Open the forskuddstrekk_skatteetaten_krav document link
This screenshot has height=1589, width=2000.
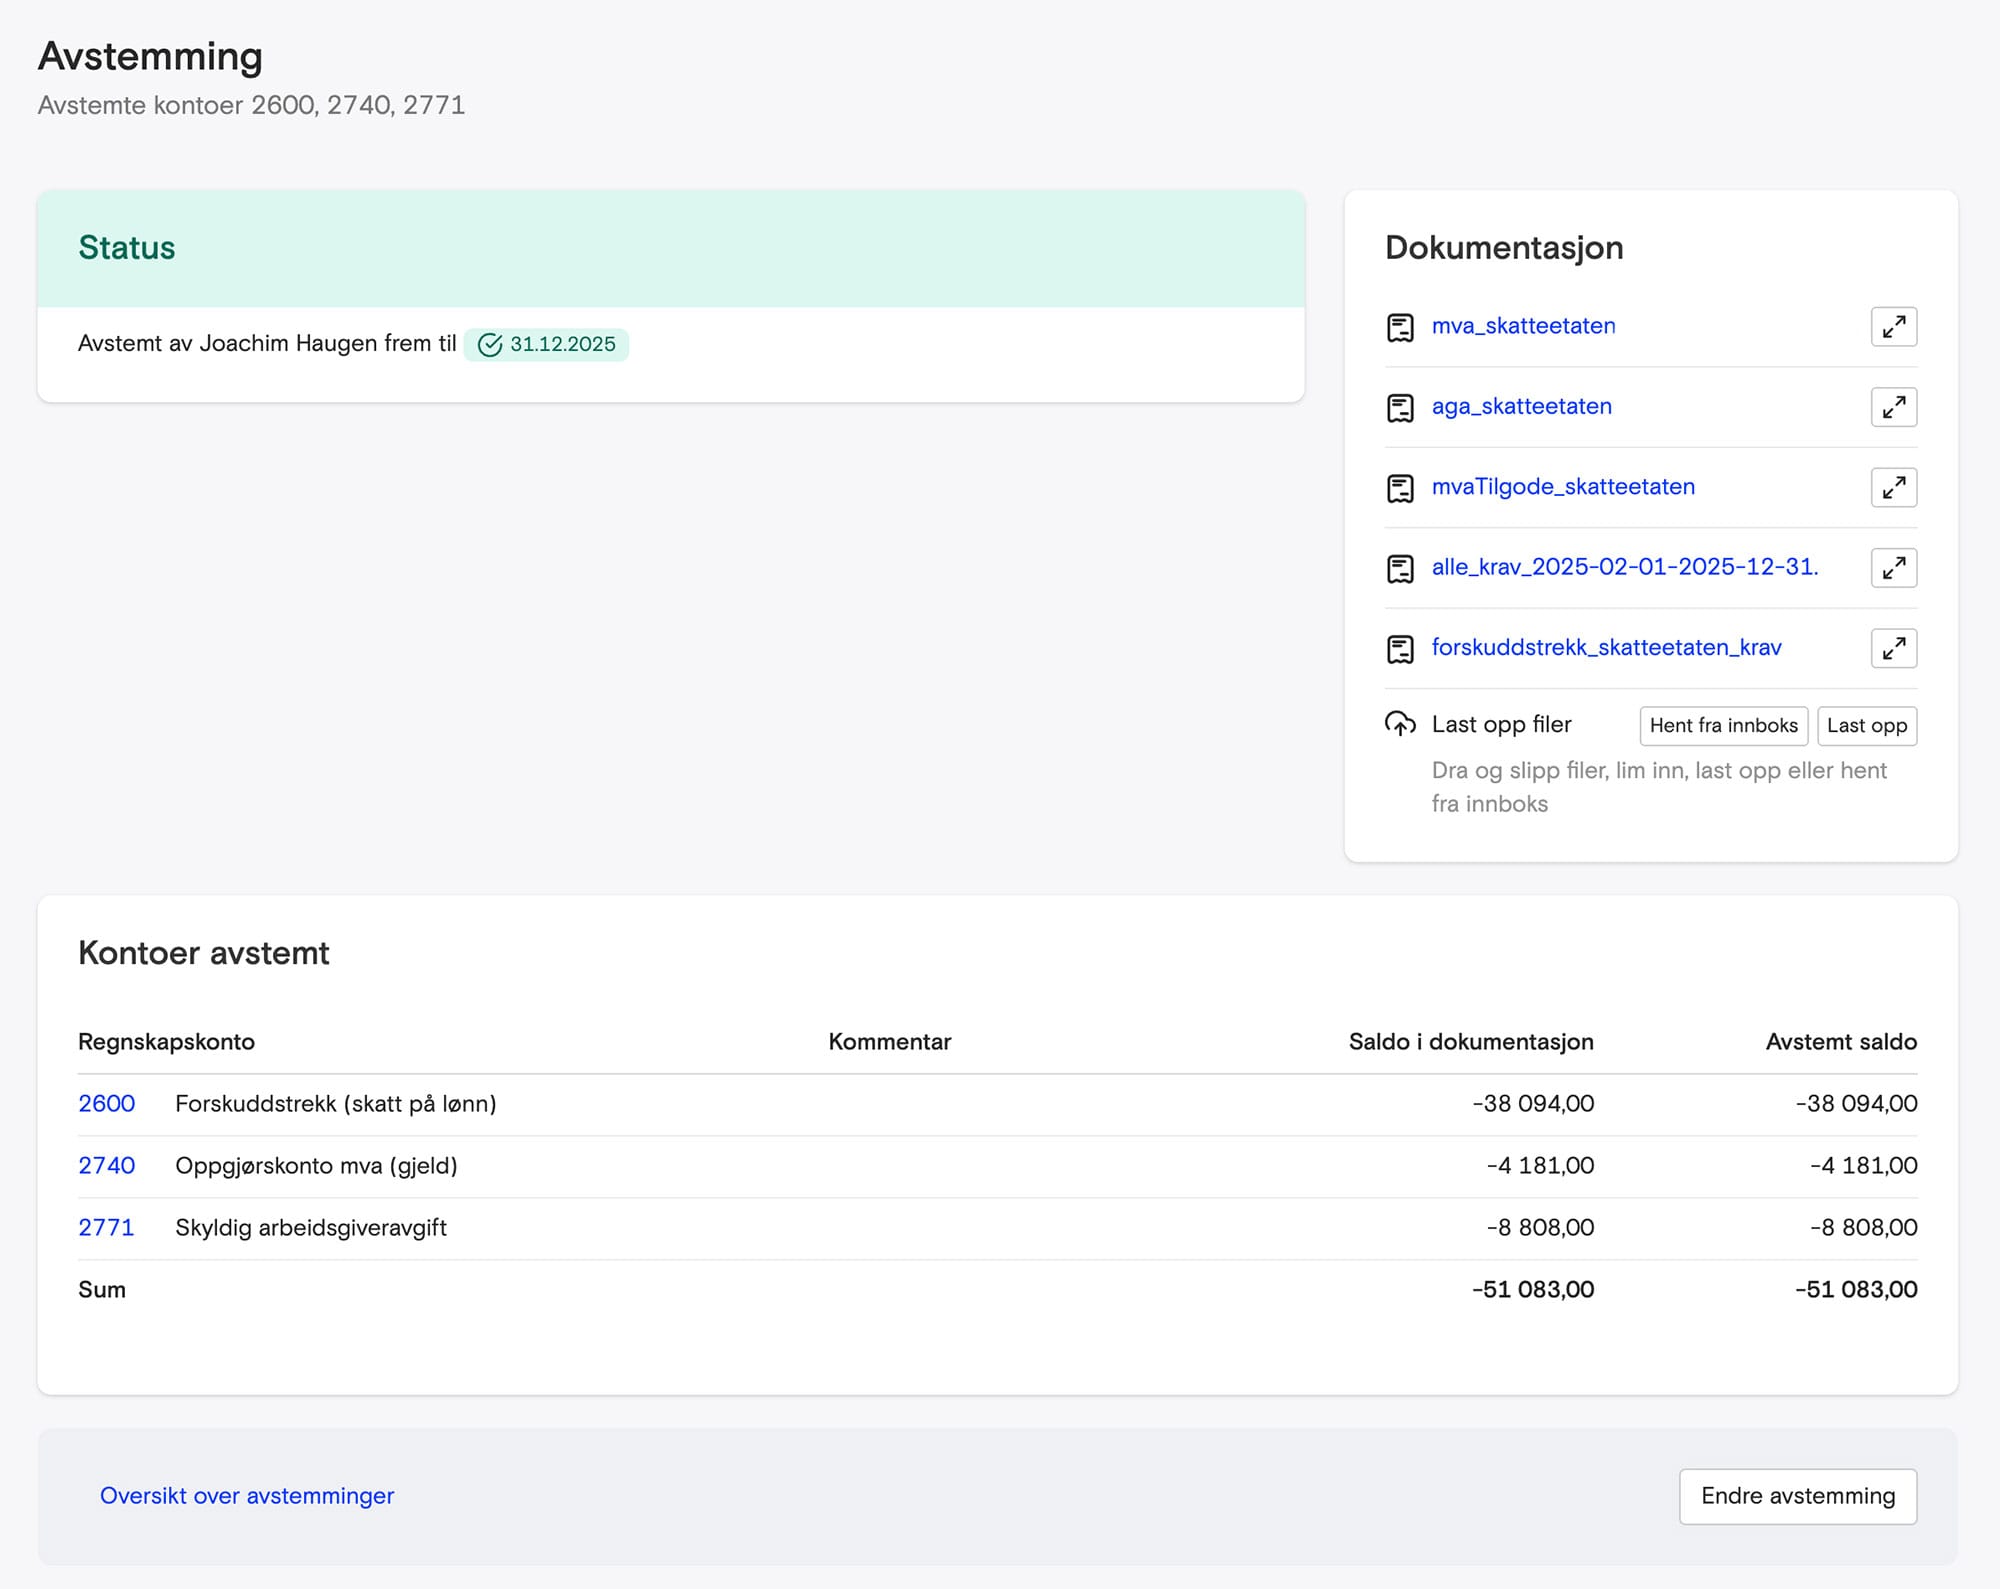click(1606, 648)
